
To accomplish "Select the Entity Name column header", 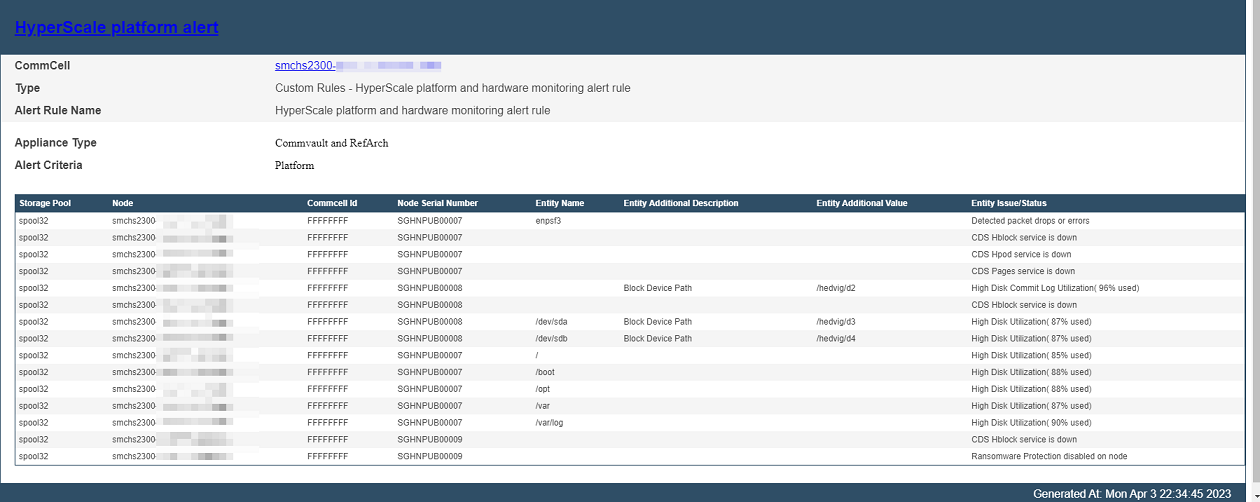I will (x=559, y=203).
